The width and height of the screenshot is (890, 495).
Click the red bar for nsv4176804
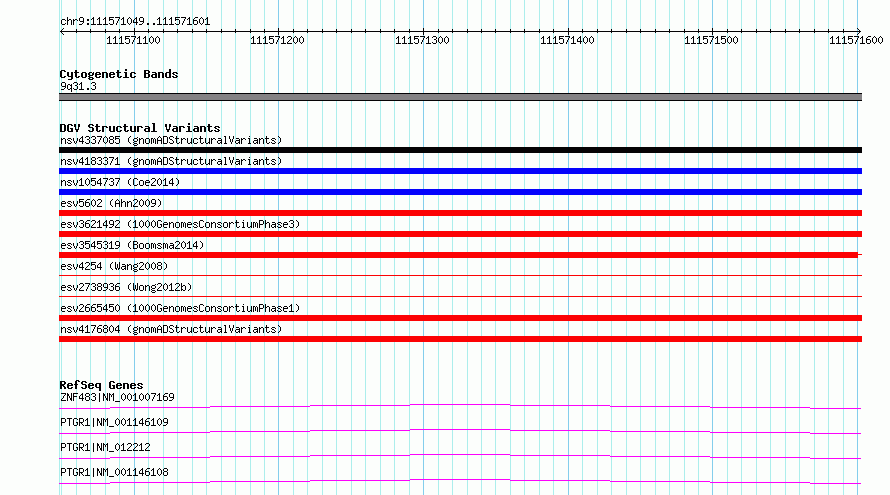point(460,339)
